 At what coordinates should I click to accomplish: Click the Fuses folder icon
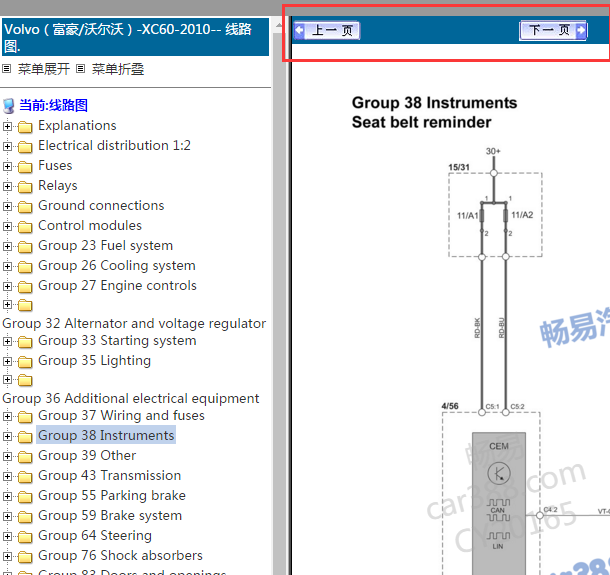(25, 167)
